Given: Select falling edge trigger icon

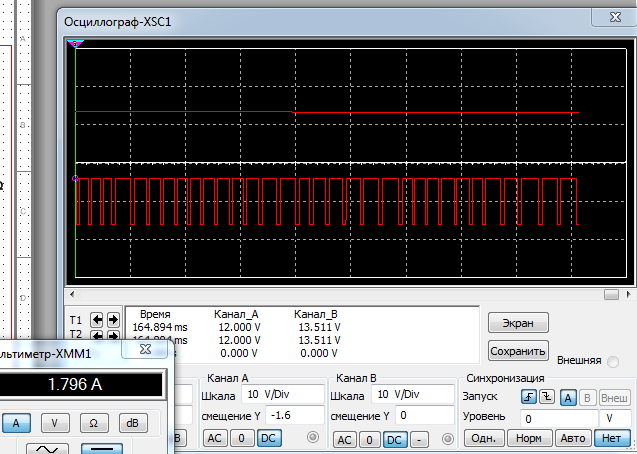Looking at the screenshot, I should pos(547,397).
